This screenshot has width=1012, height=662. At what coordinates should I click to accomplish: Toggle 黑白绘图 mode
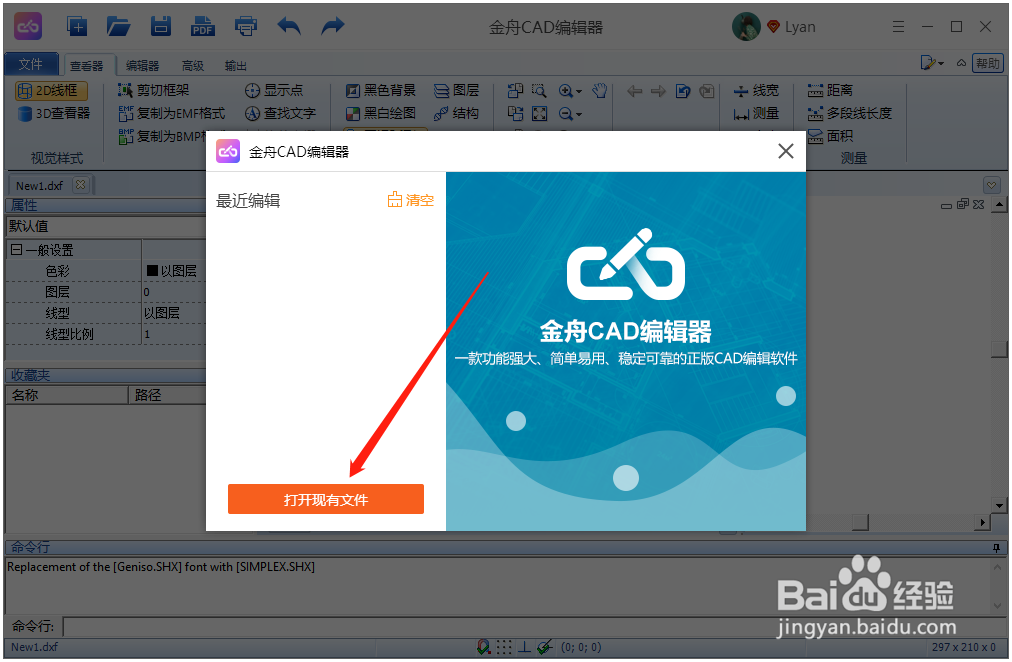point(381,114)
